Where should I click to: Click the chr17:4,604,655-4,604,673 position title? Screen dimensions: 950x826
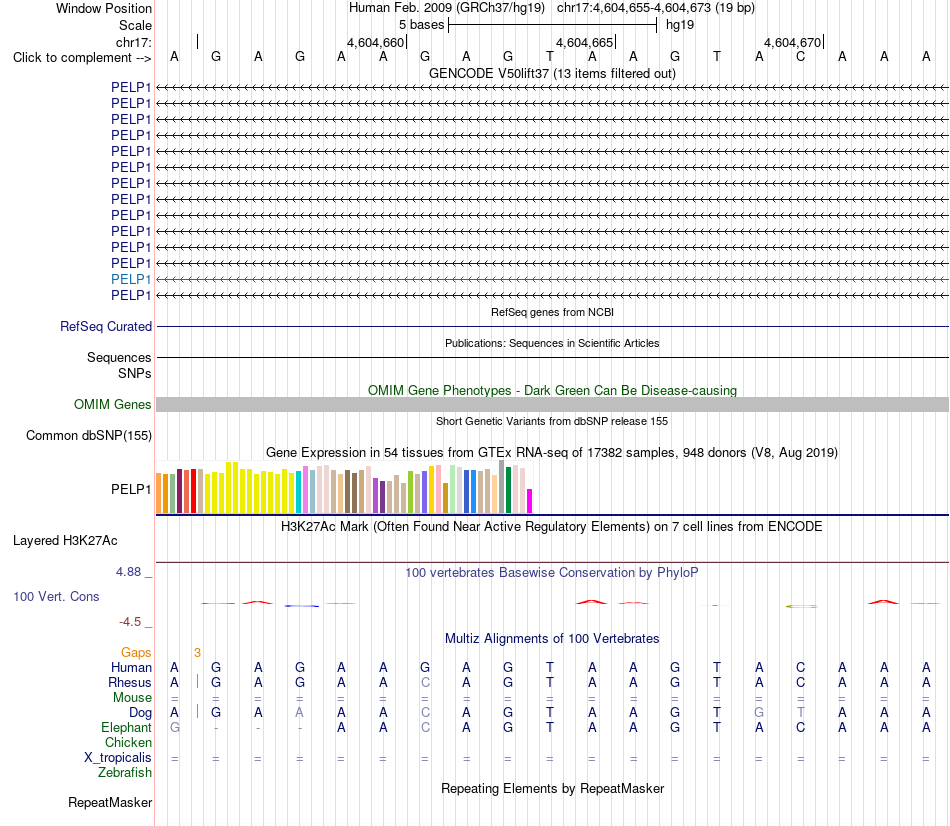point(656,8)
